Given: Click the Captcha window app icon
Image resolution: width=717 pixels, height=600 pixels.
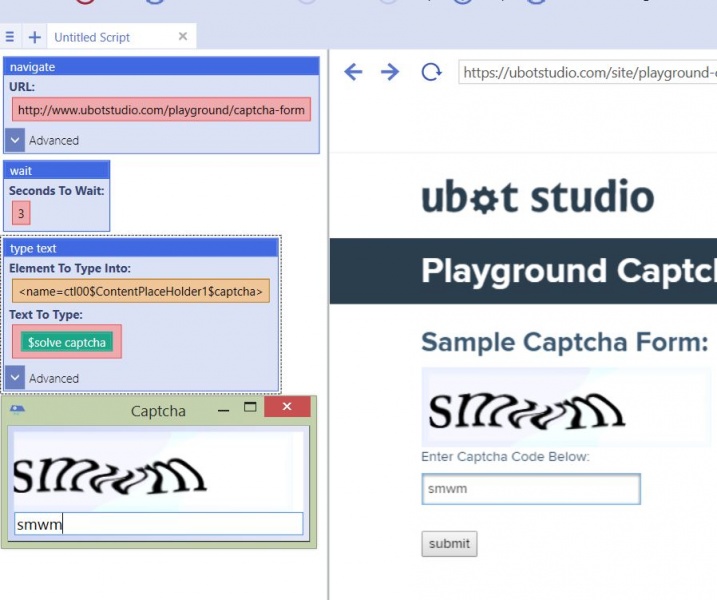Looking at the screenshot, I should pyautogui.click(x=17, y=409).
